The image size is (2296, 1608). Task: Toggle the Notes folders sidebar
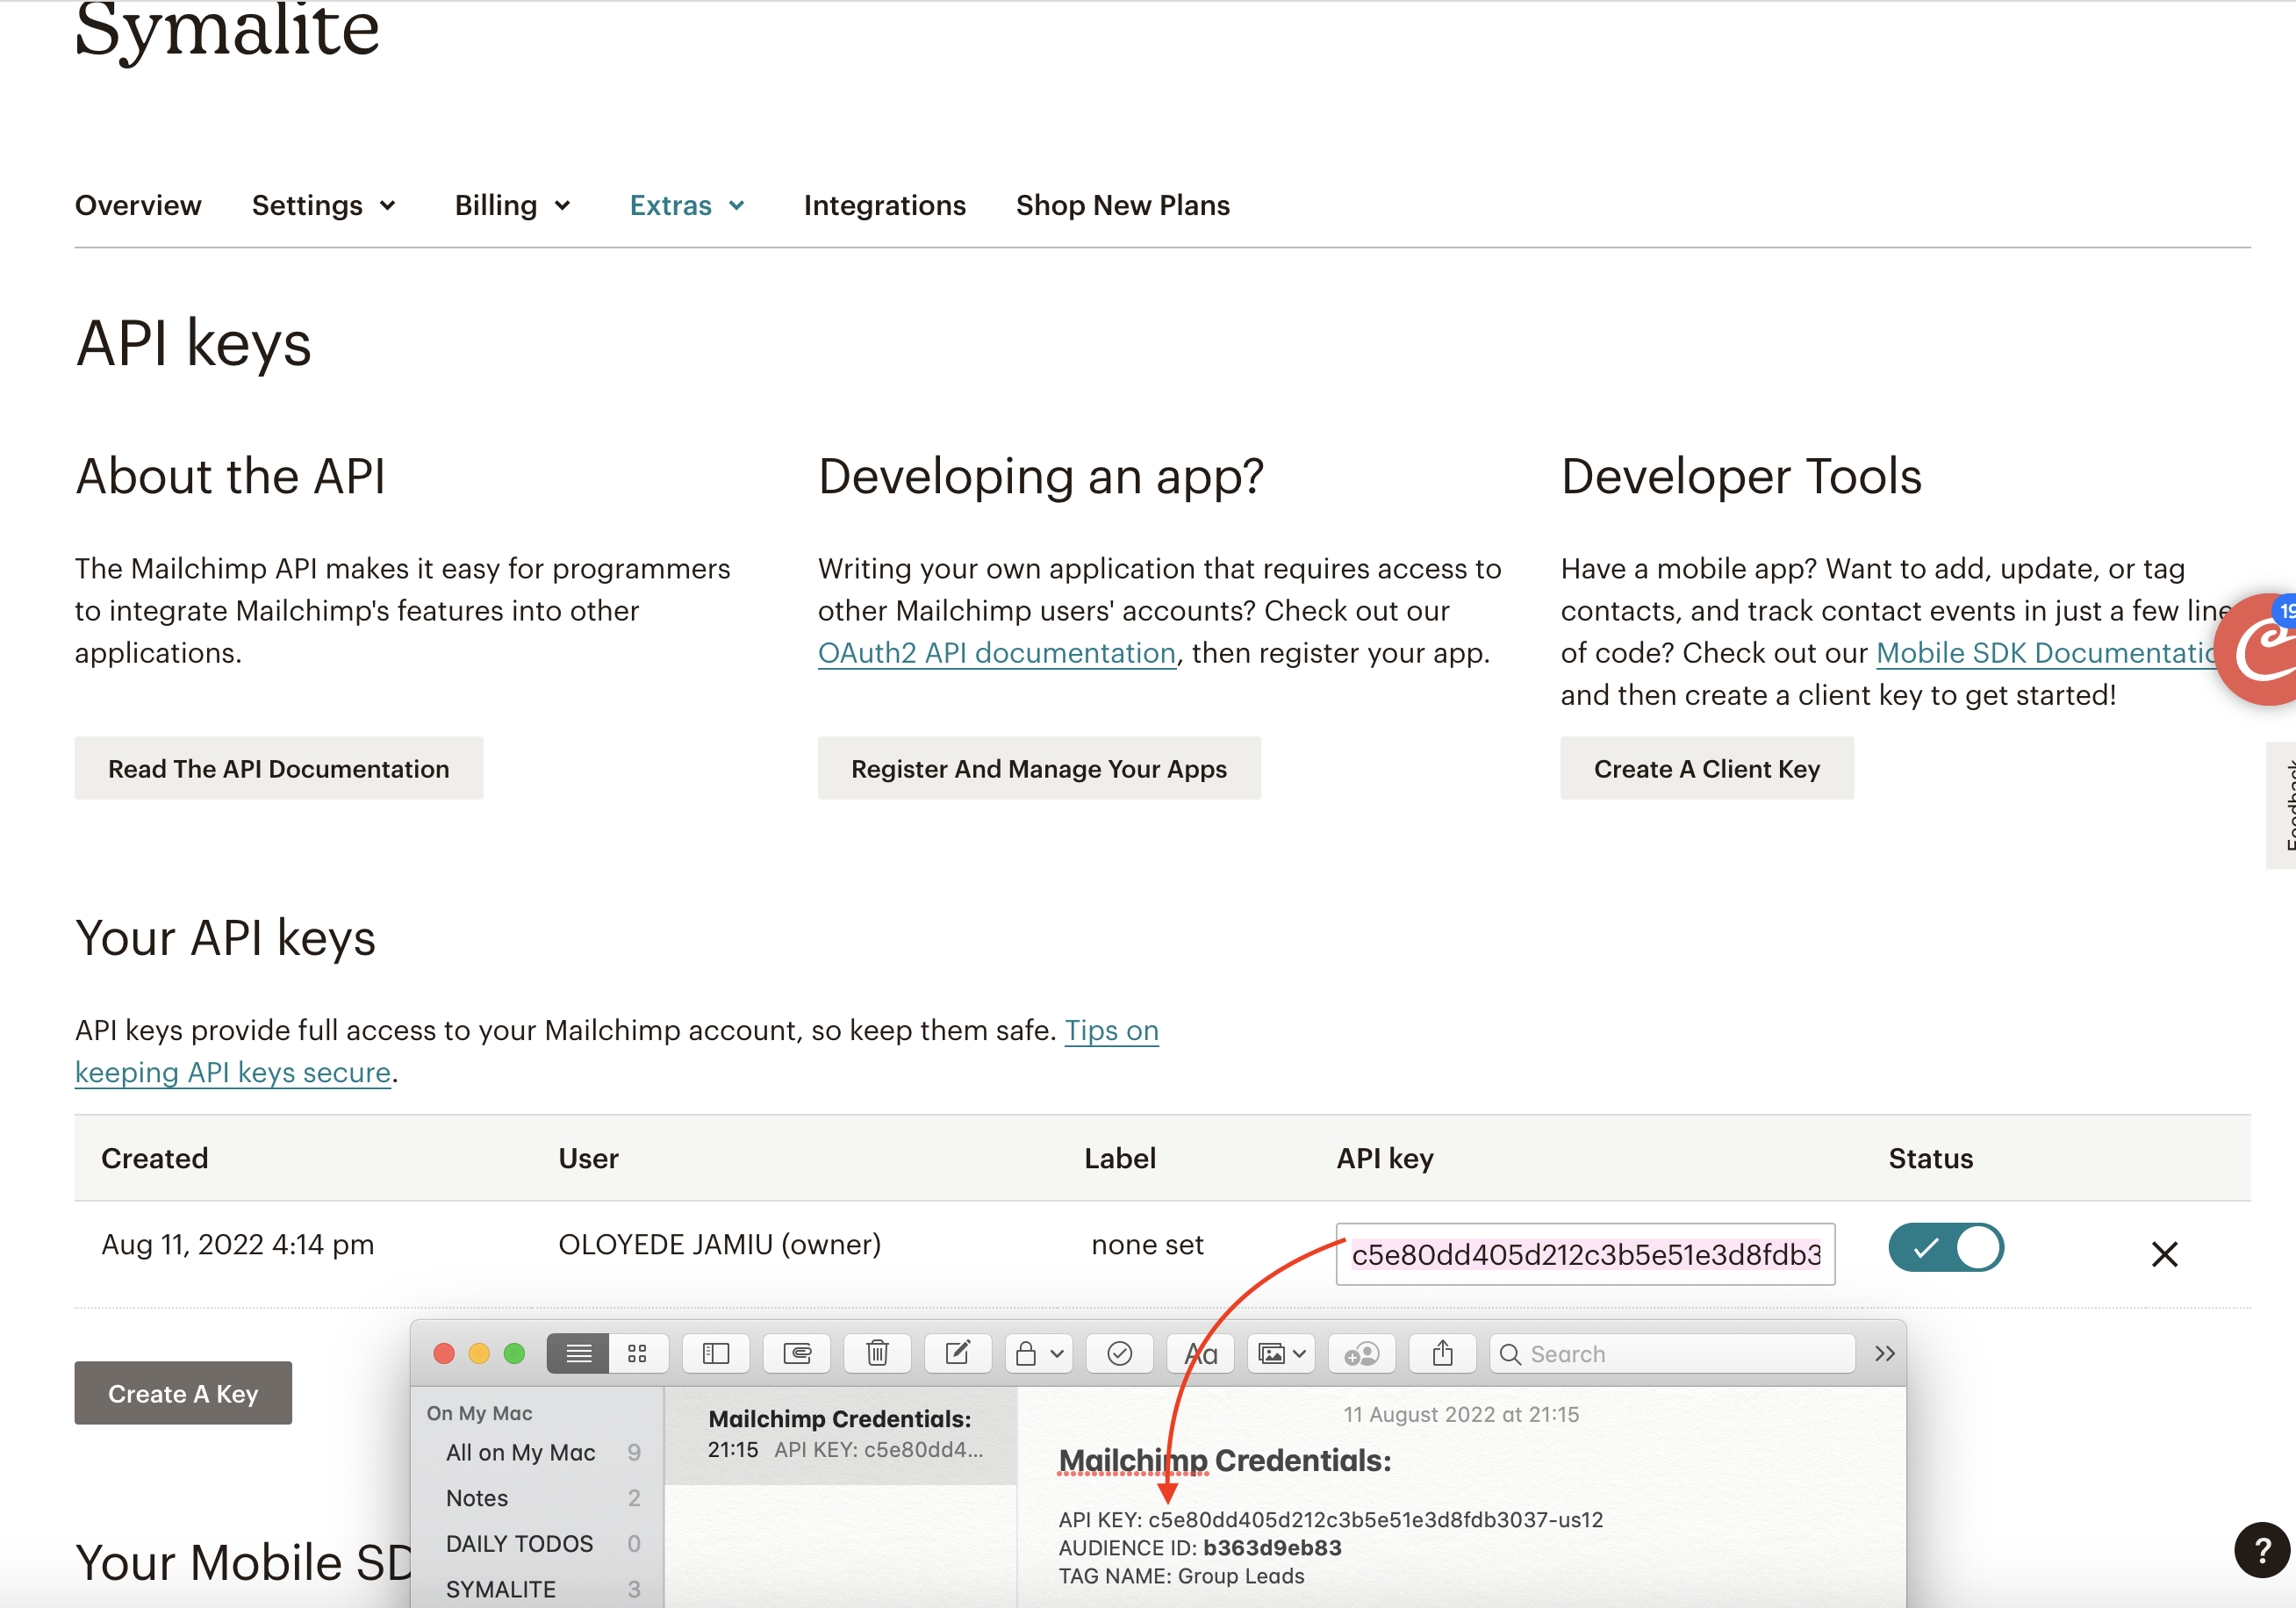tap(716, 1353)
